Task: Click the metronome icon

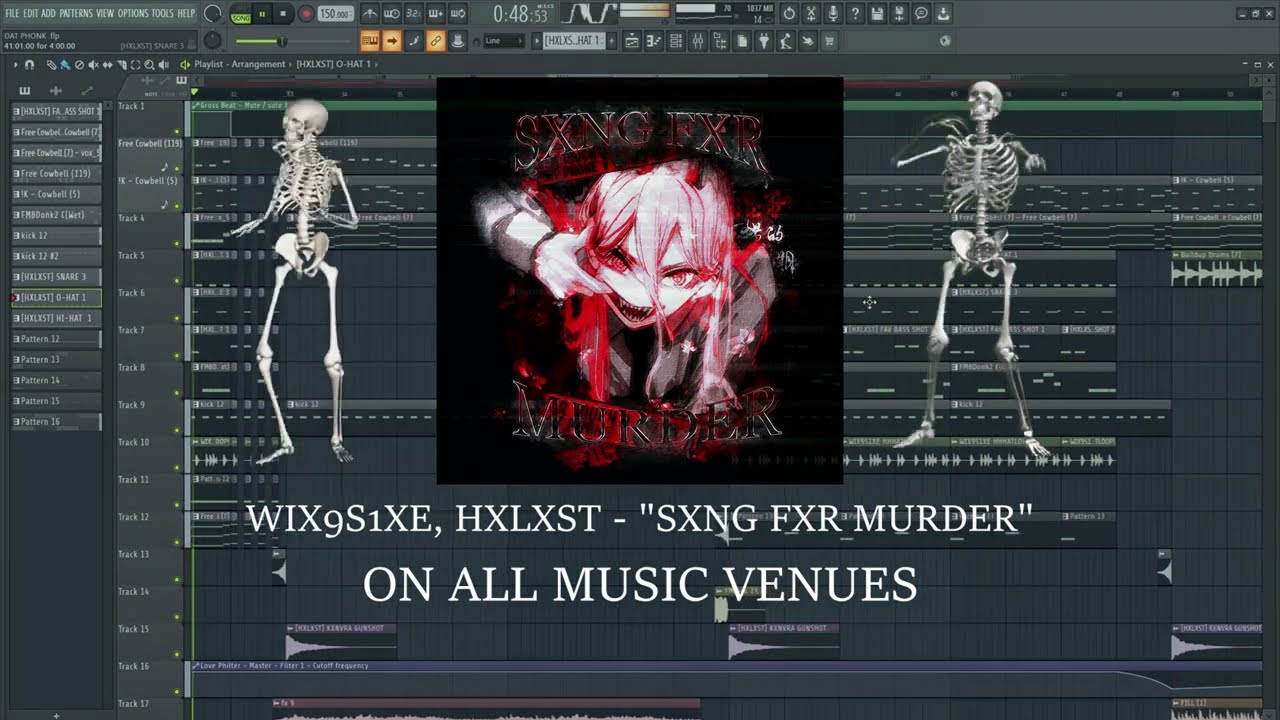Action: [x=370, y=14]
